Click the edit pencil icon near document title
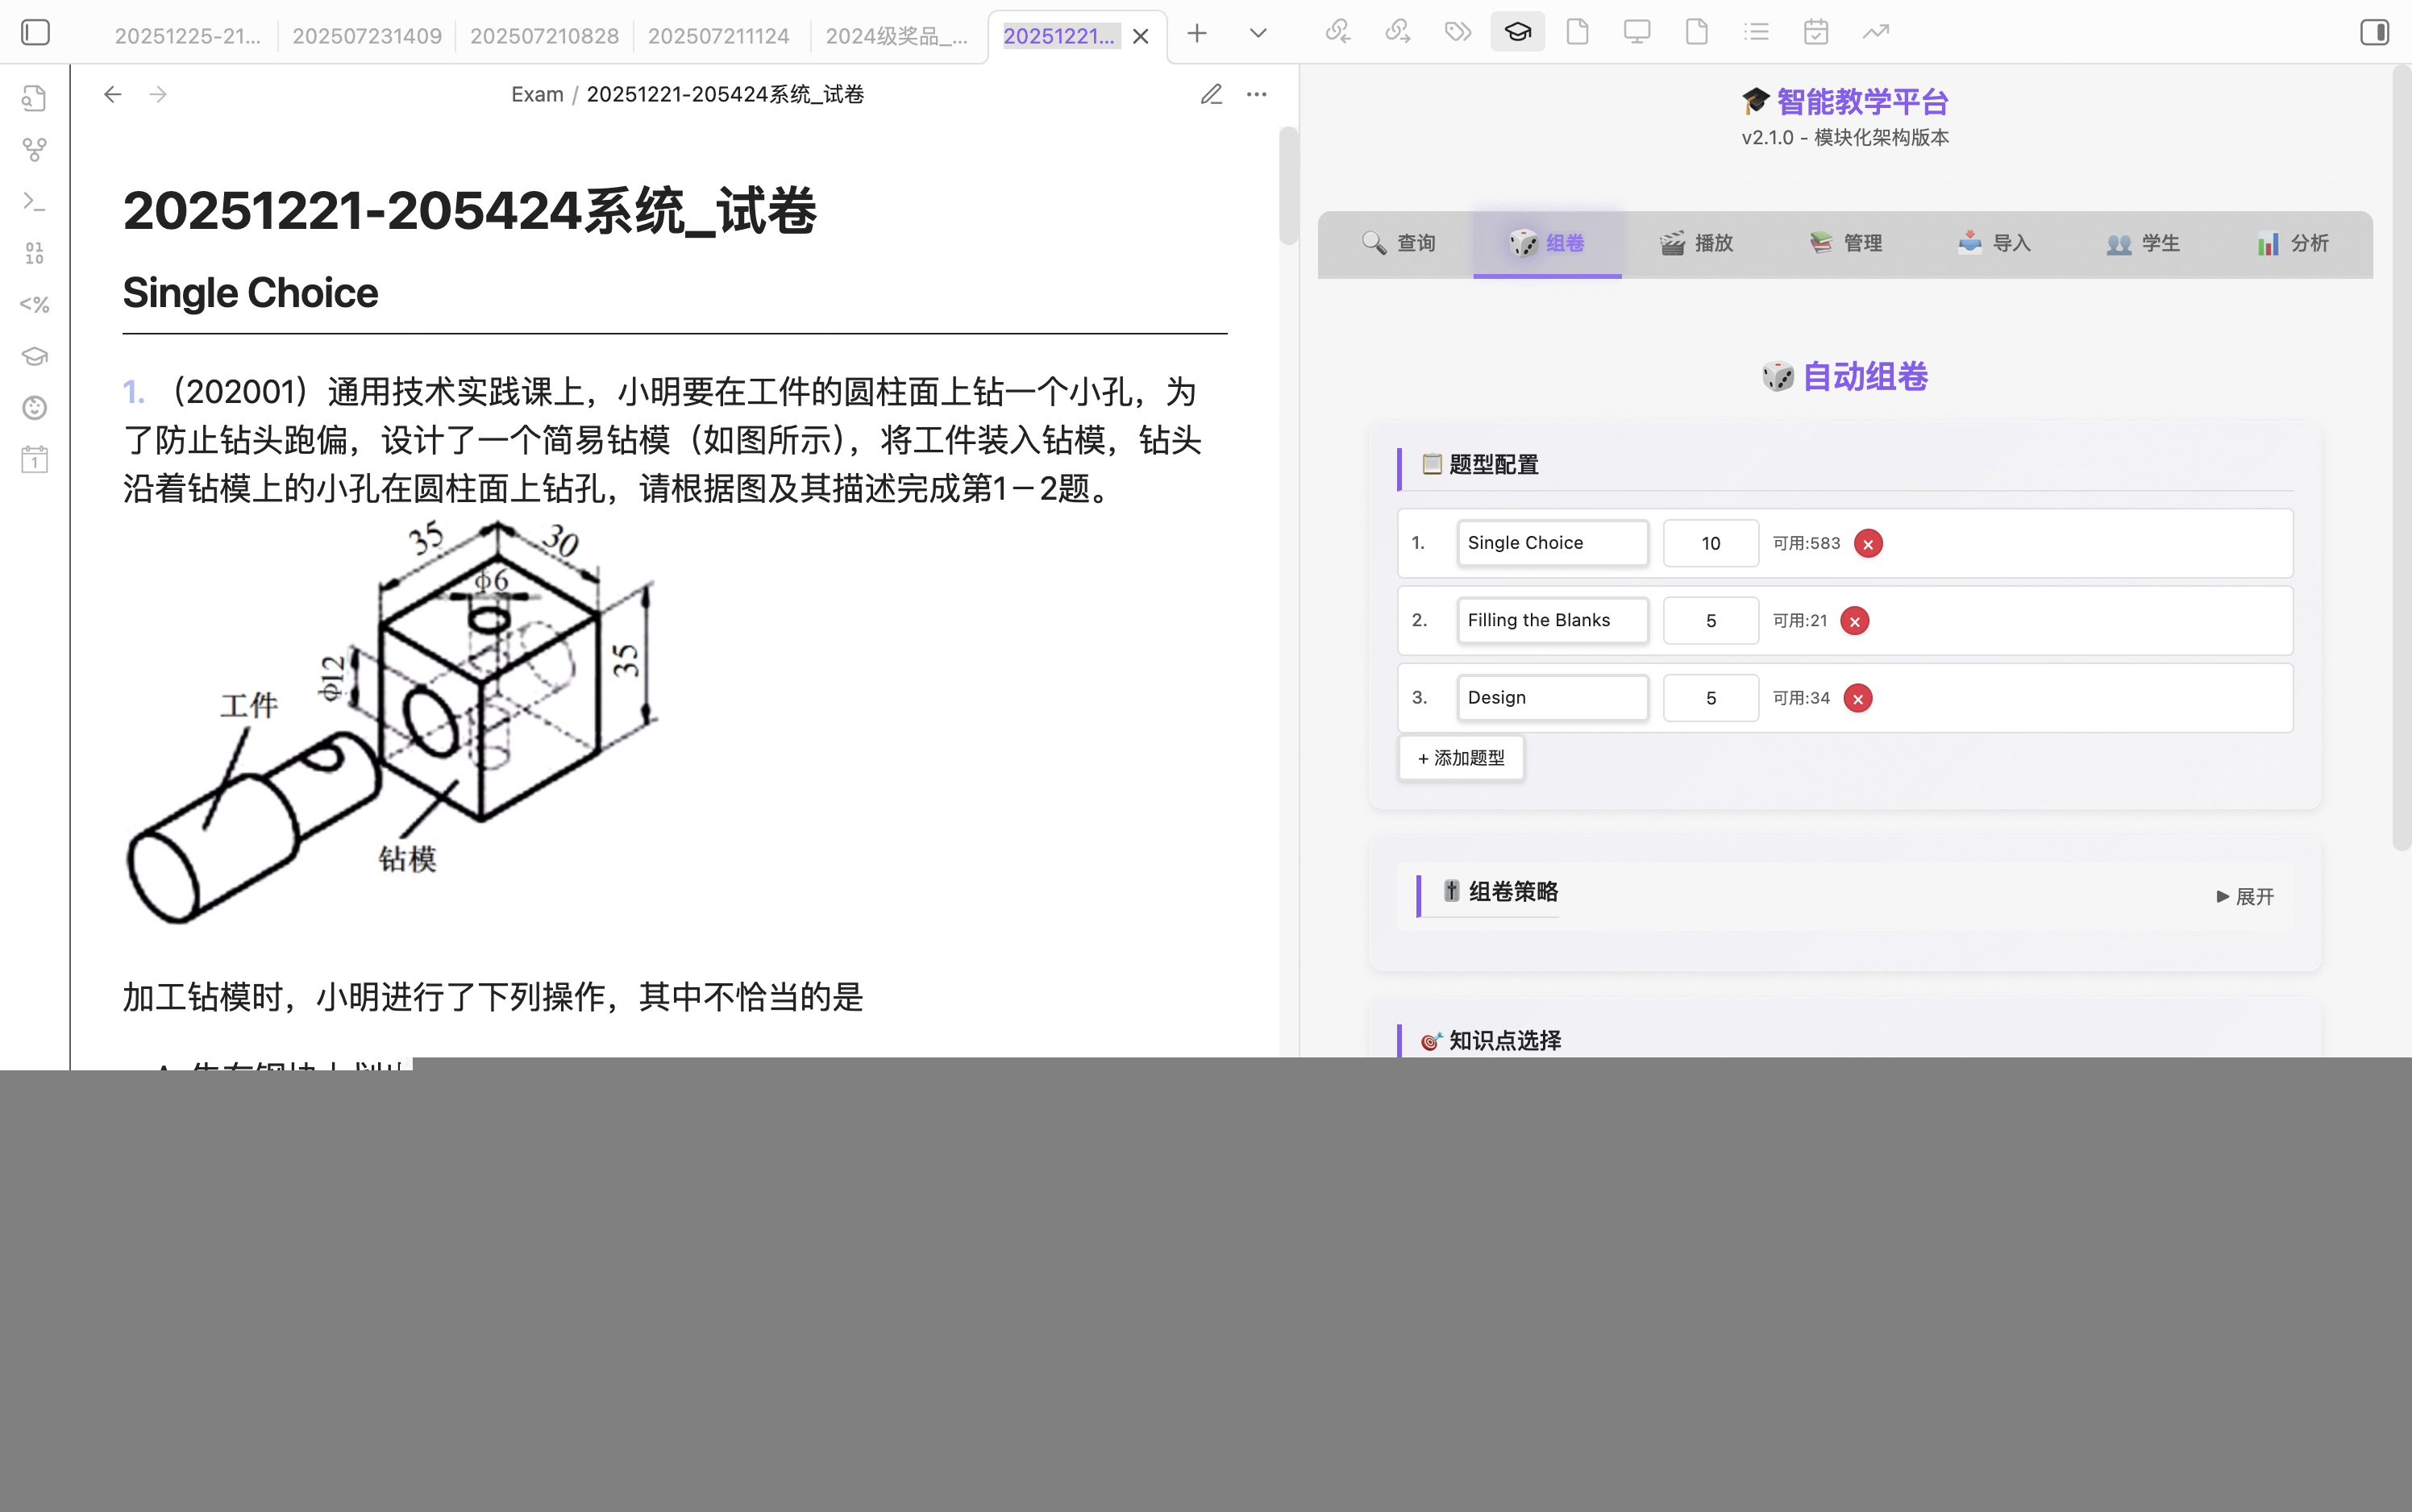Viewport: 2412px width, 1512px height. pyautogui.click(x=1210, y=94)
